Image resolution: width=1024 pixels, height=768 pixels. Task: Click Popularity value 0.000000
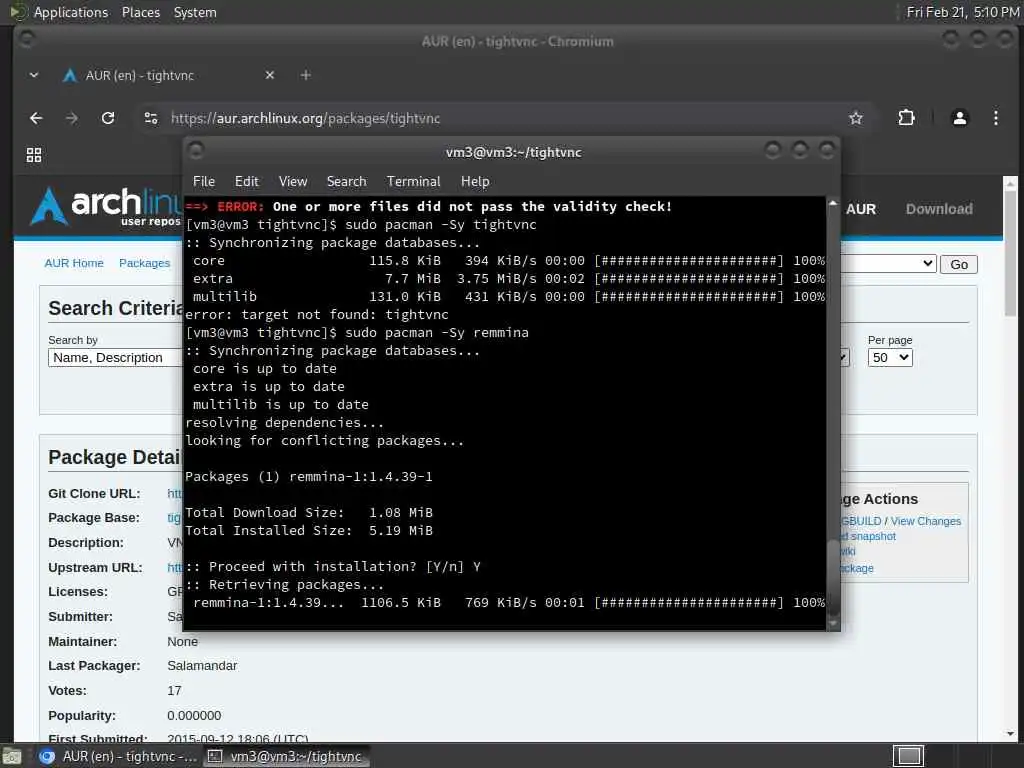(194, 716)
